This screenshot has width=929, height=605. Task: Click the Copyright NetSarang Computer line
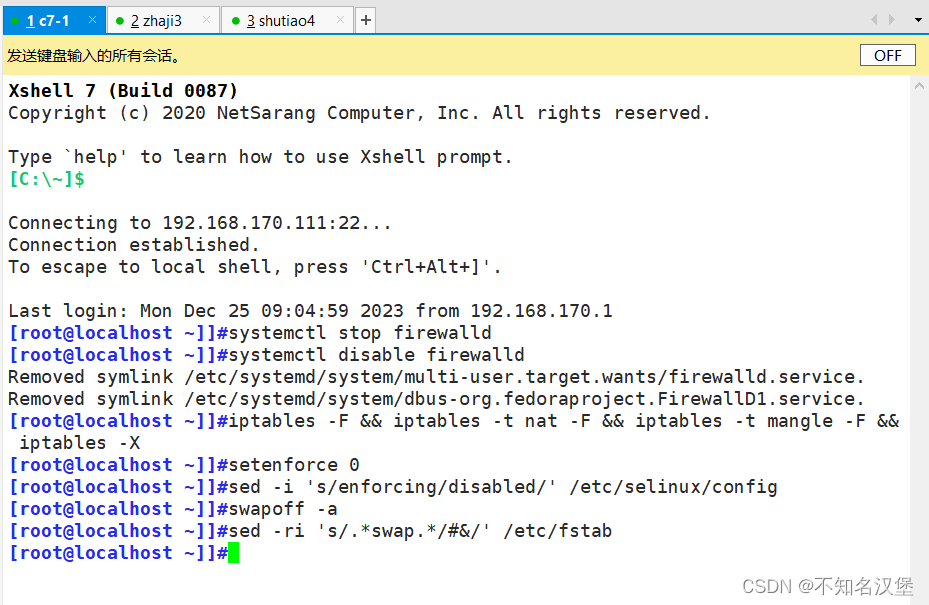[x=359, y=113]
